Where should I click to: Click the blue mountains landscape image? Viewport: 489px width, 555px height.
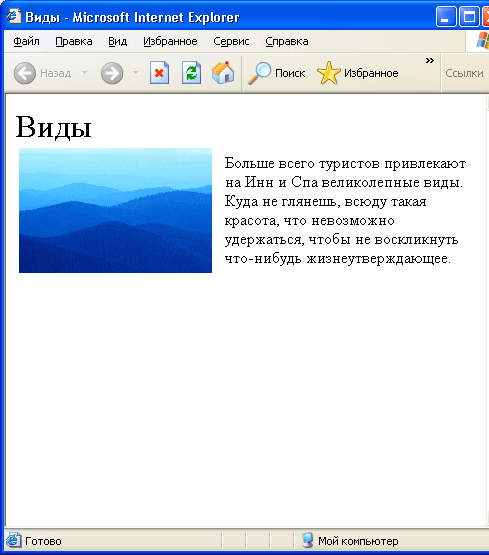115,210
